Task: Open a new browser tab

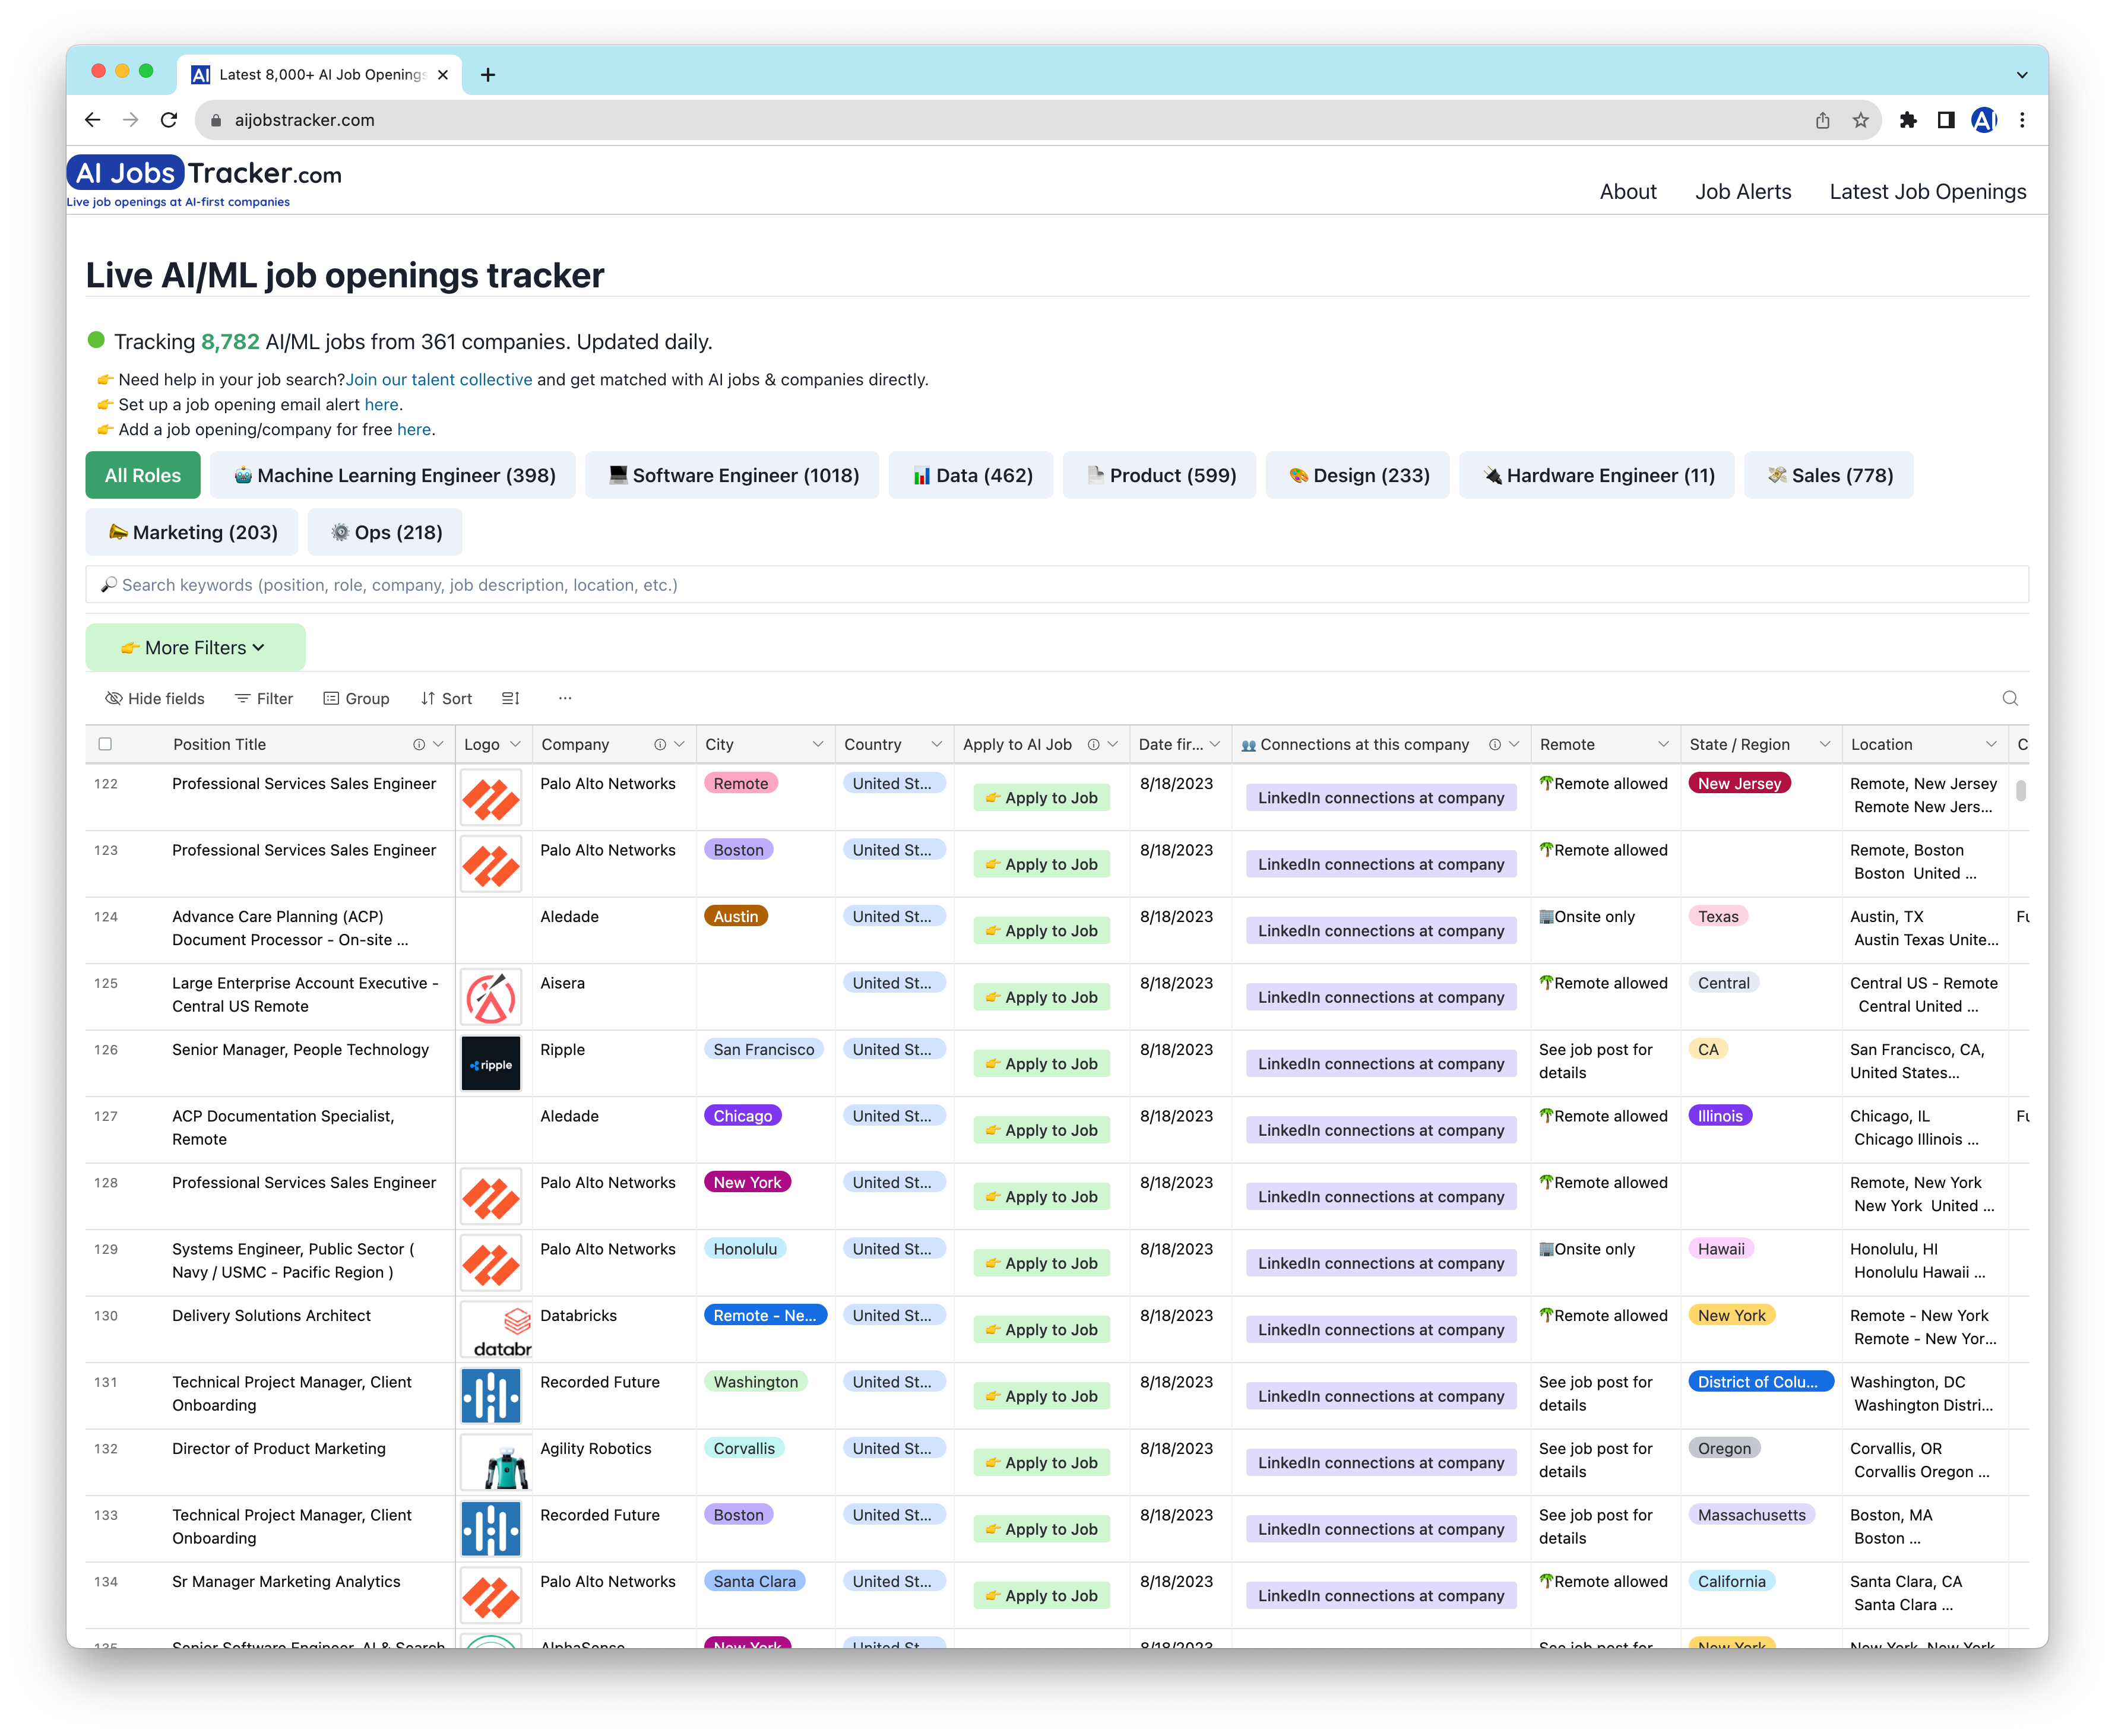Action: tap(488, 75)
